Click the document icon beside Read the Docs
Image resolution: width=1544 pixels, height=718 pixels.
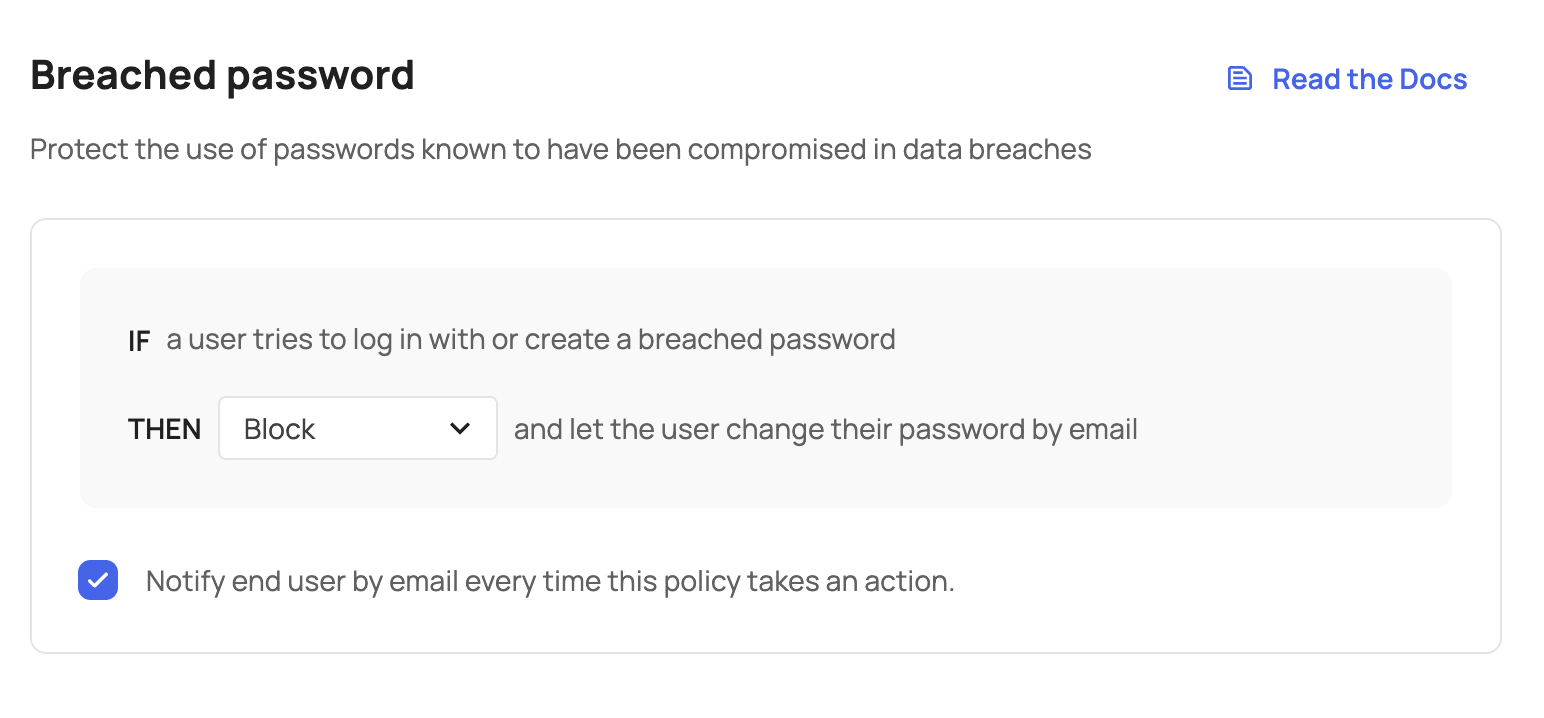(1239, 77)
